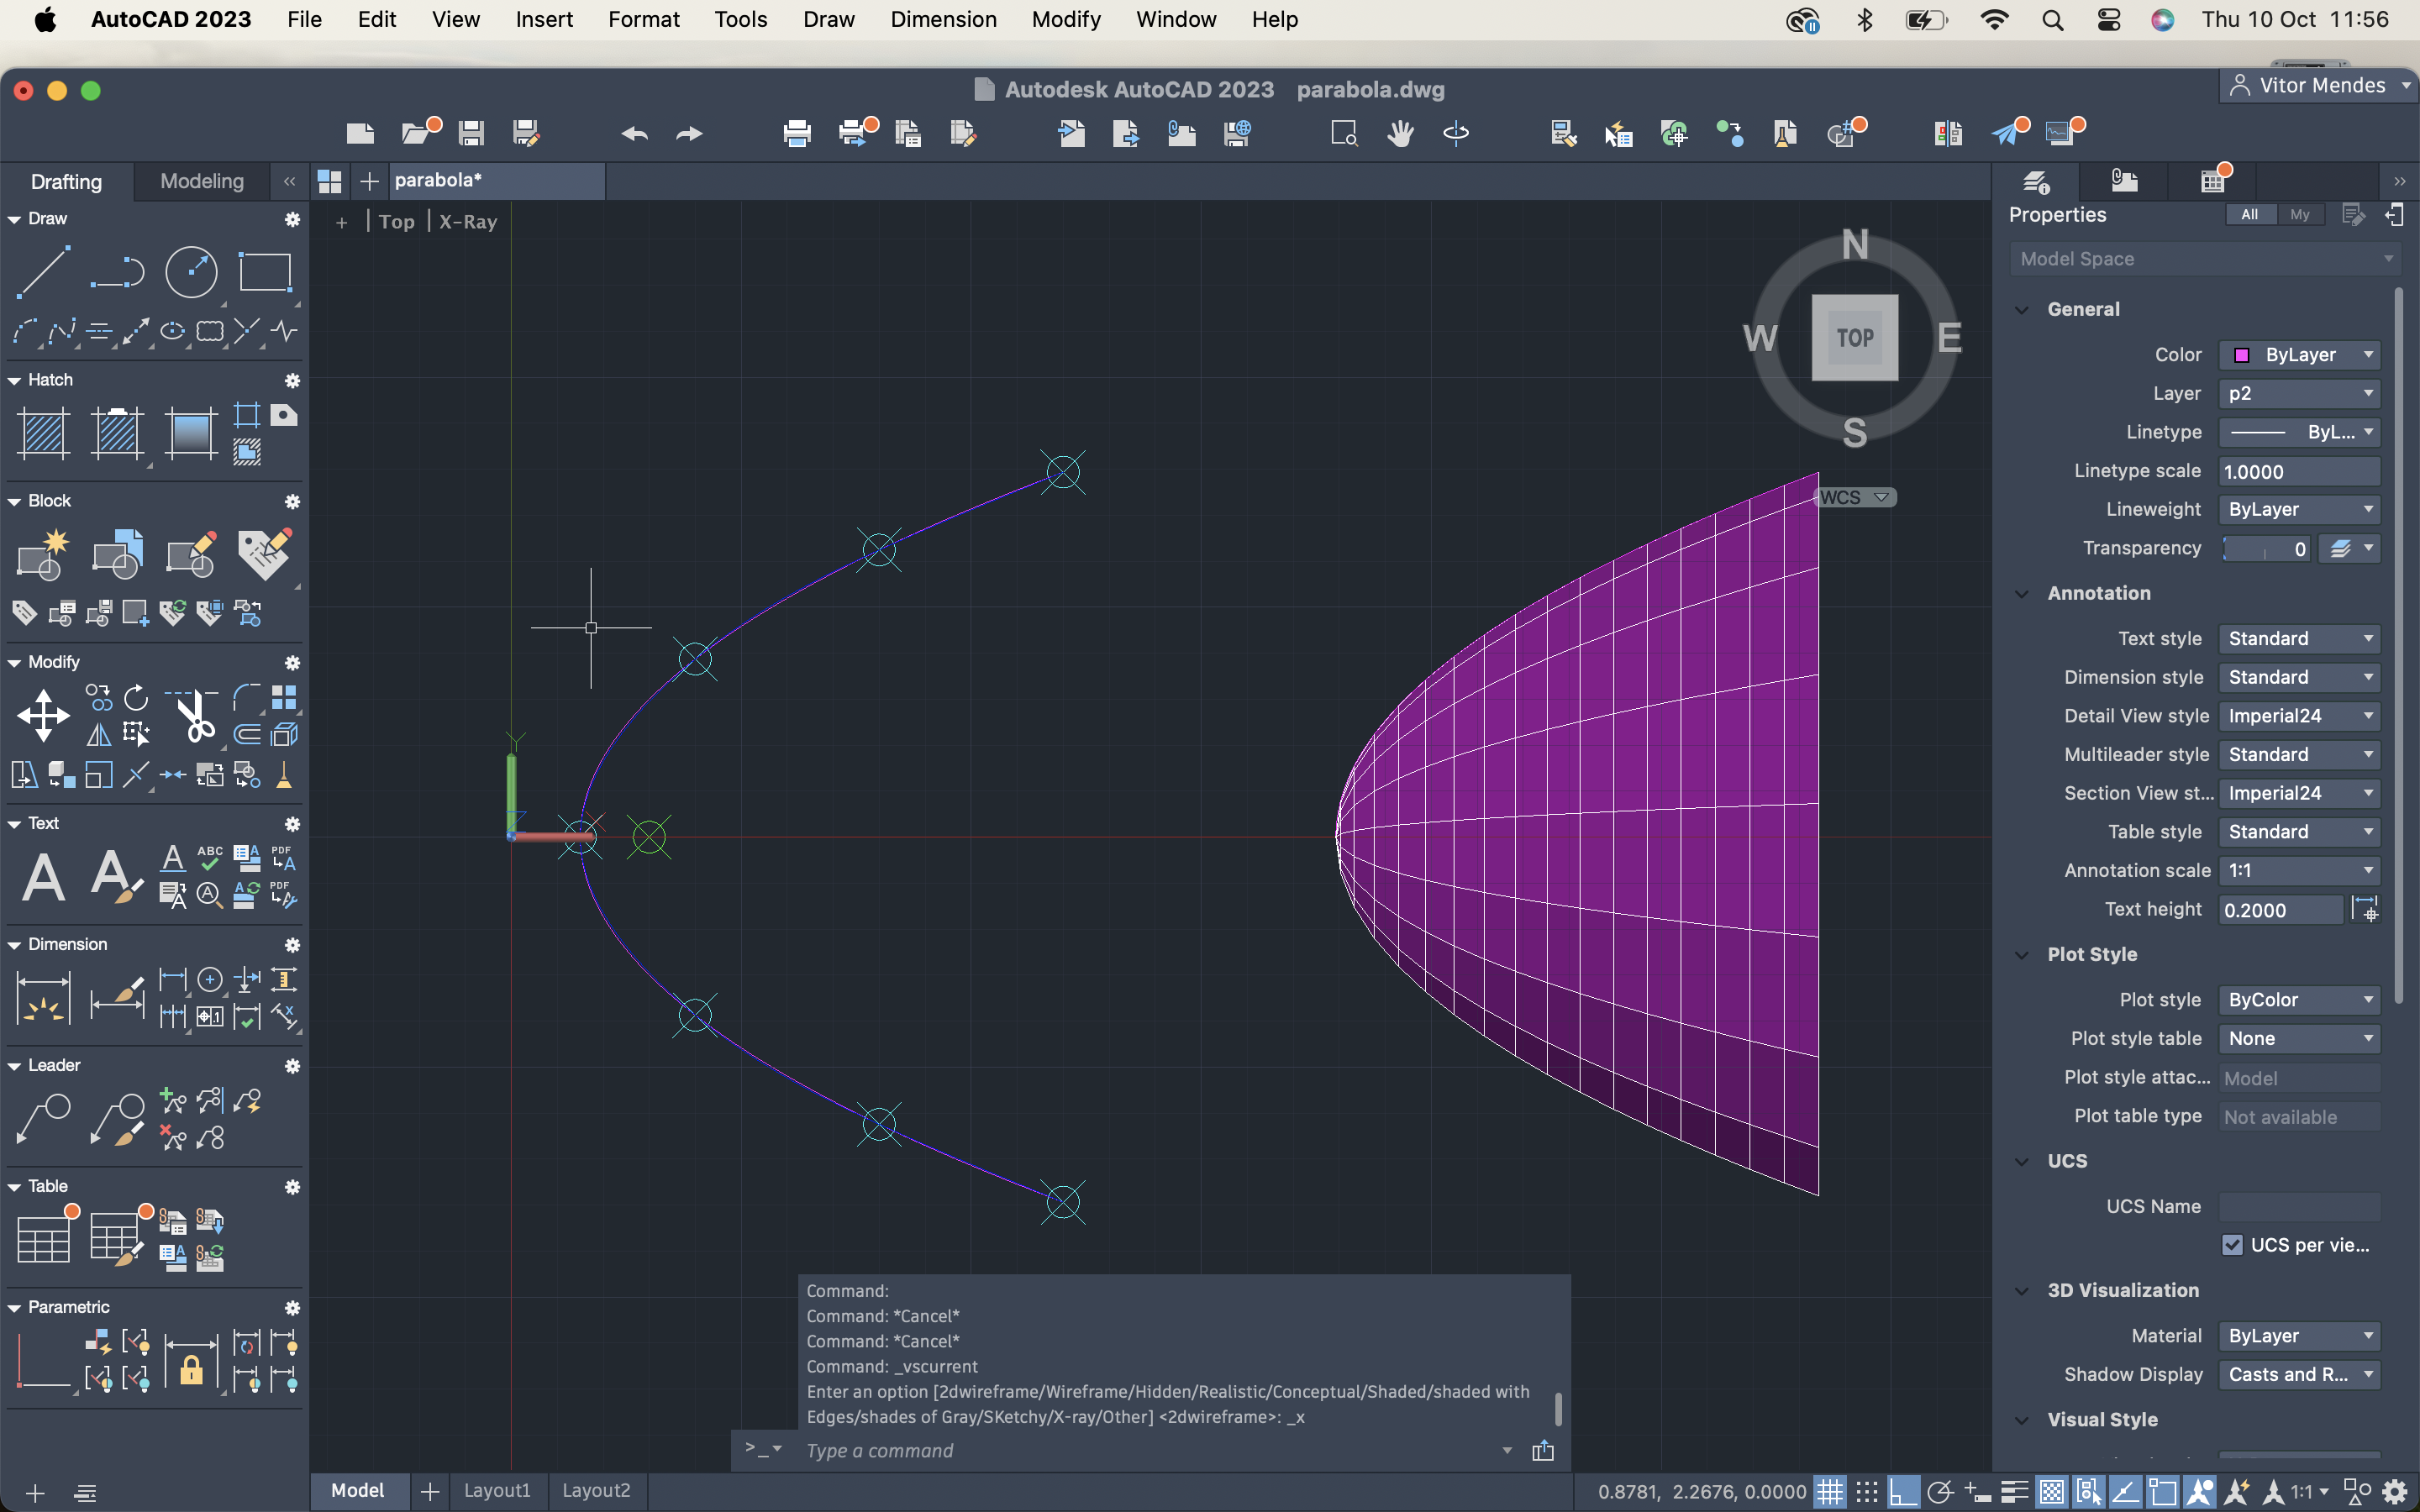2420x1512 pixels.
Task: Click the Orbit tool icon
Action: coord(1456,133)
